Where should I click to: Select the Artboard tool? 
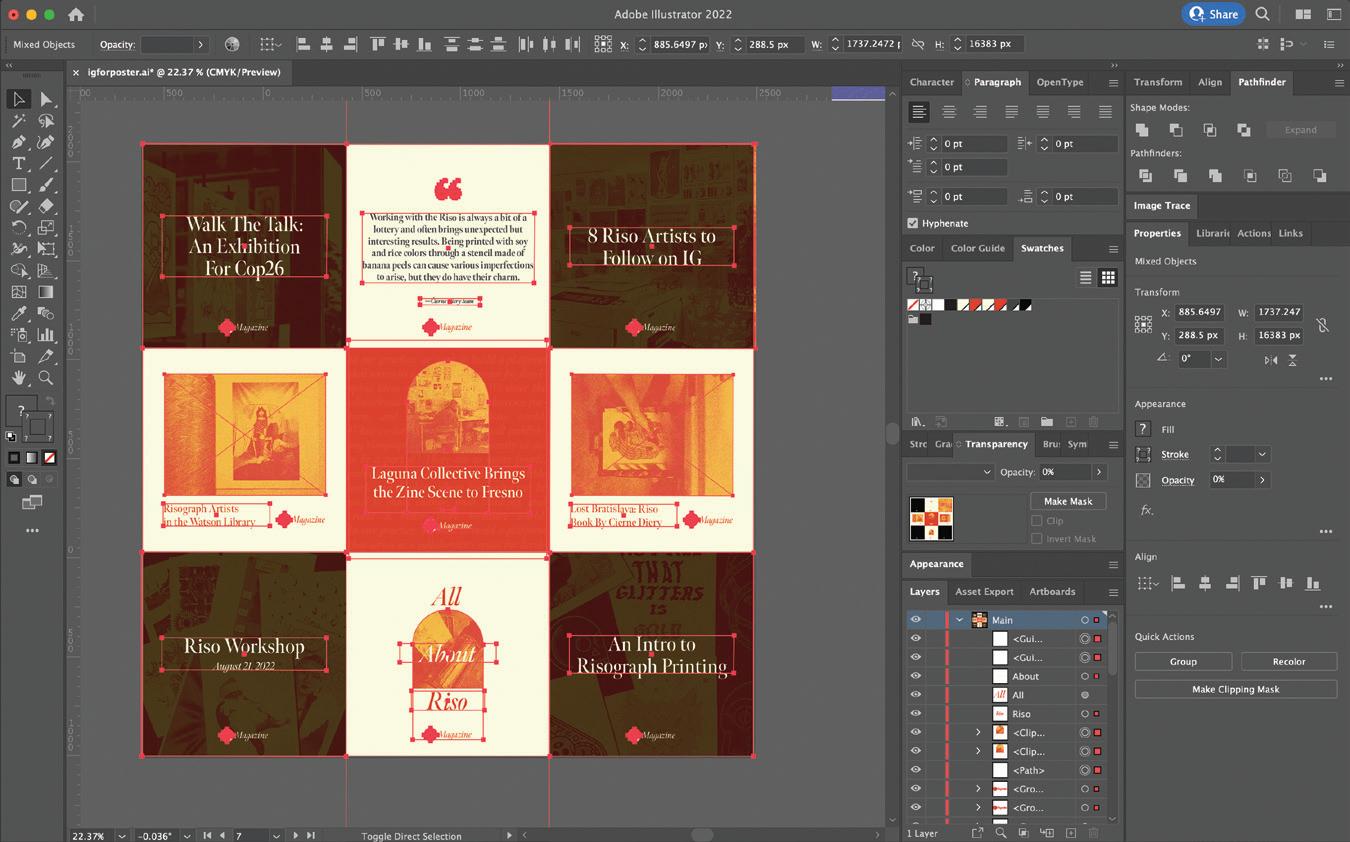[x=18, y=357]
